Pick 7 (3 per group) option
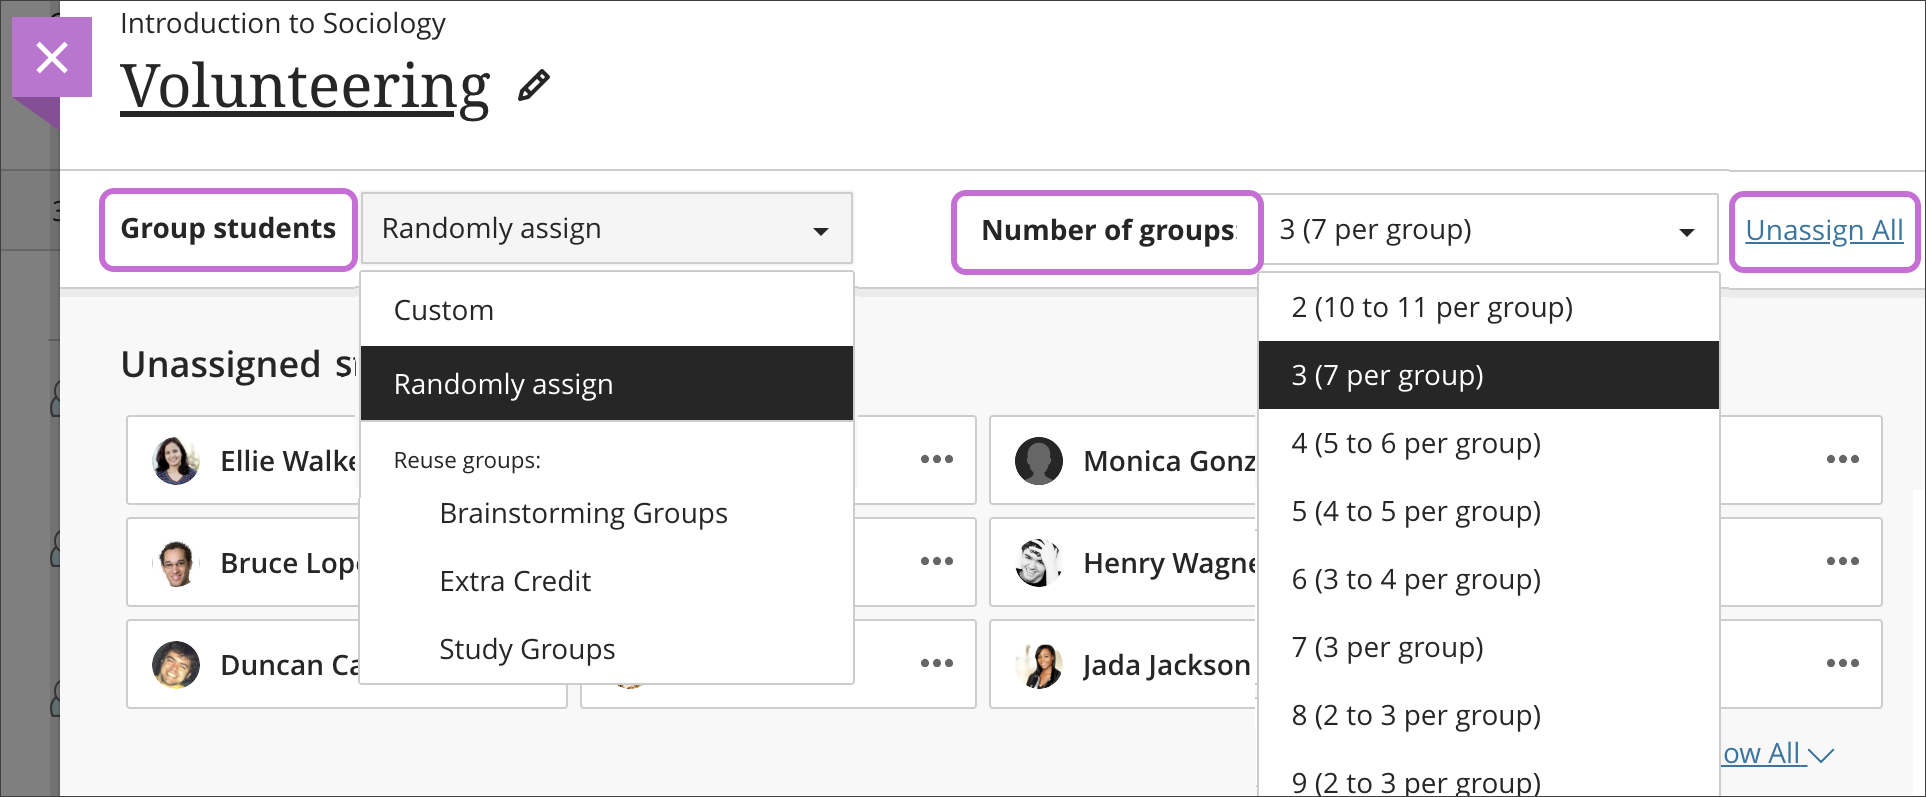The width and height of the screenshot is (1926, 797). 1387,647
